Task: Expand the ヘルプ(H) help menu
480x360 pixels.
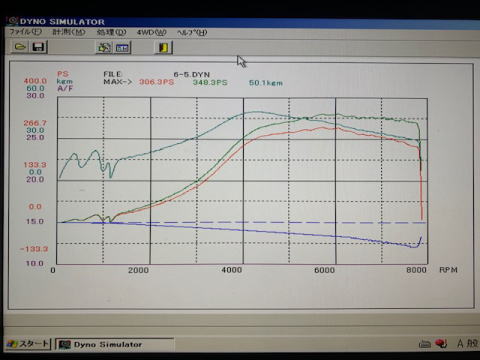Action: pos(192,33)
